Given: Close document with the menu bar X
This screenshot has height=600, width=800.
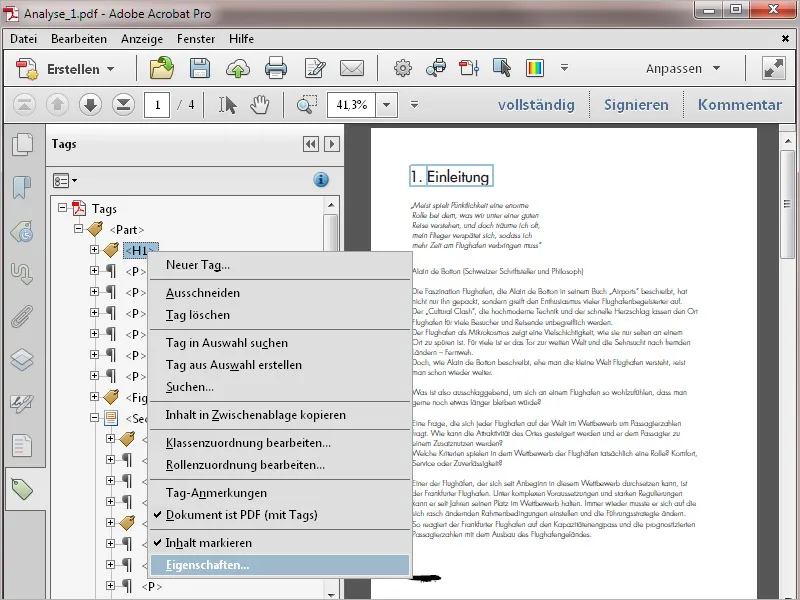Looking at the screenshot, I should click(785, 39).
